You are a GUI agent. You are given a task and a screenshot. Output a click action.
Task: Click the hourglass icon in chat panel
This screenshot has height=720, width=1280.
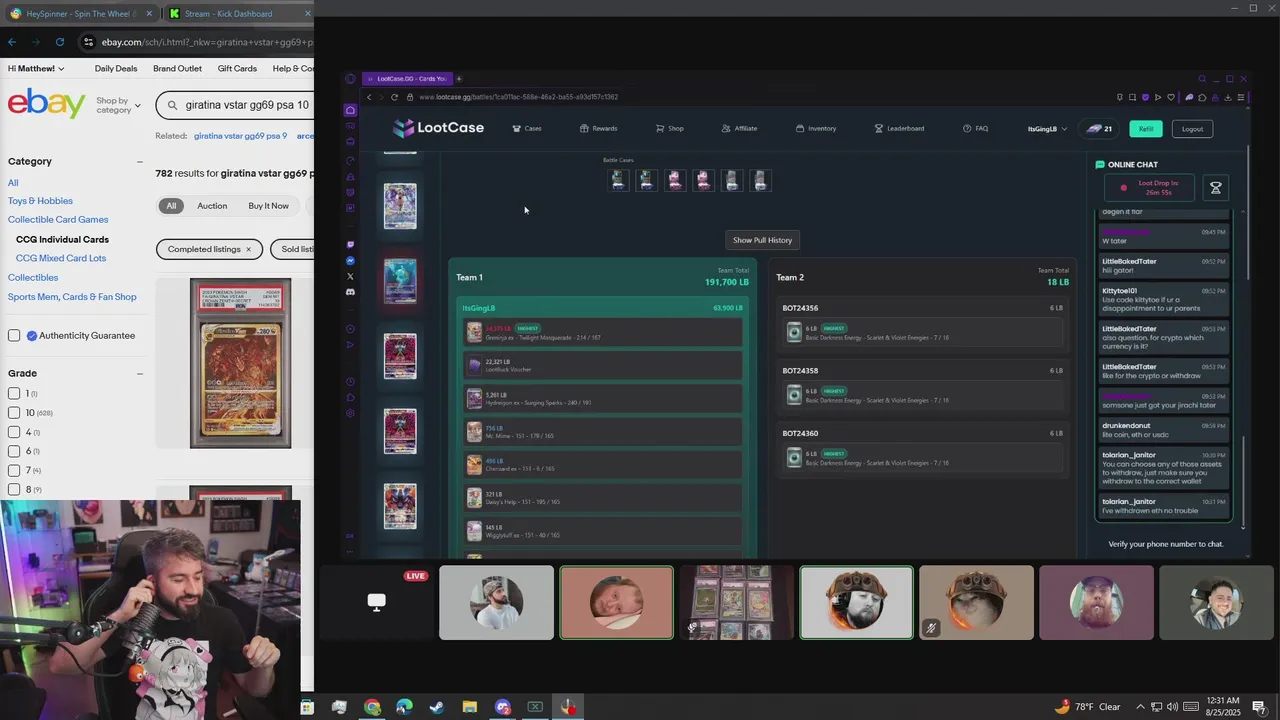point(1216,187)
